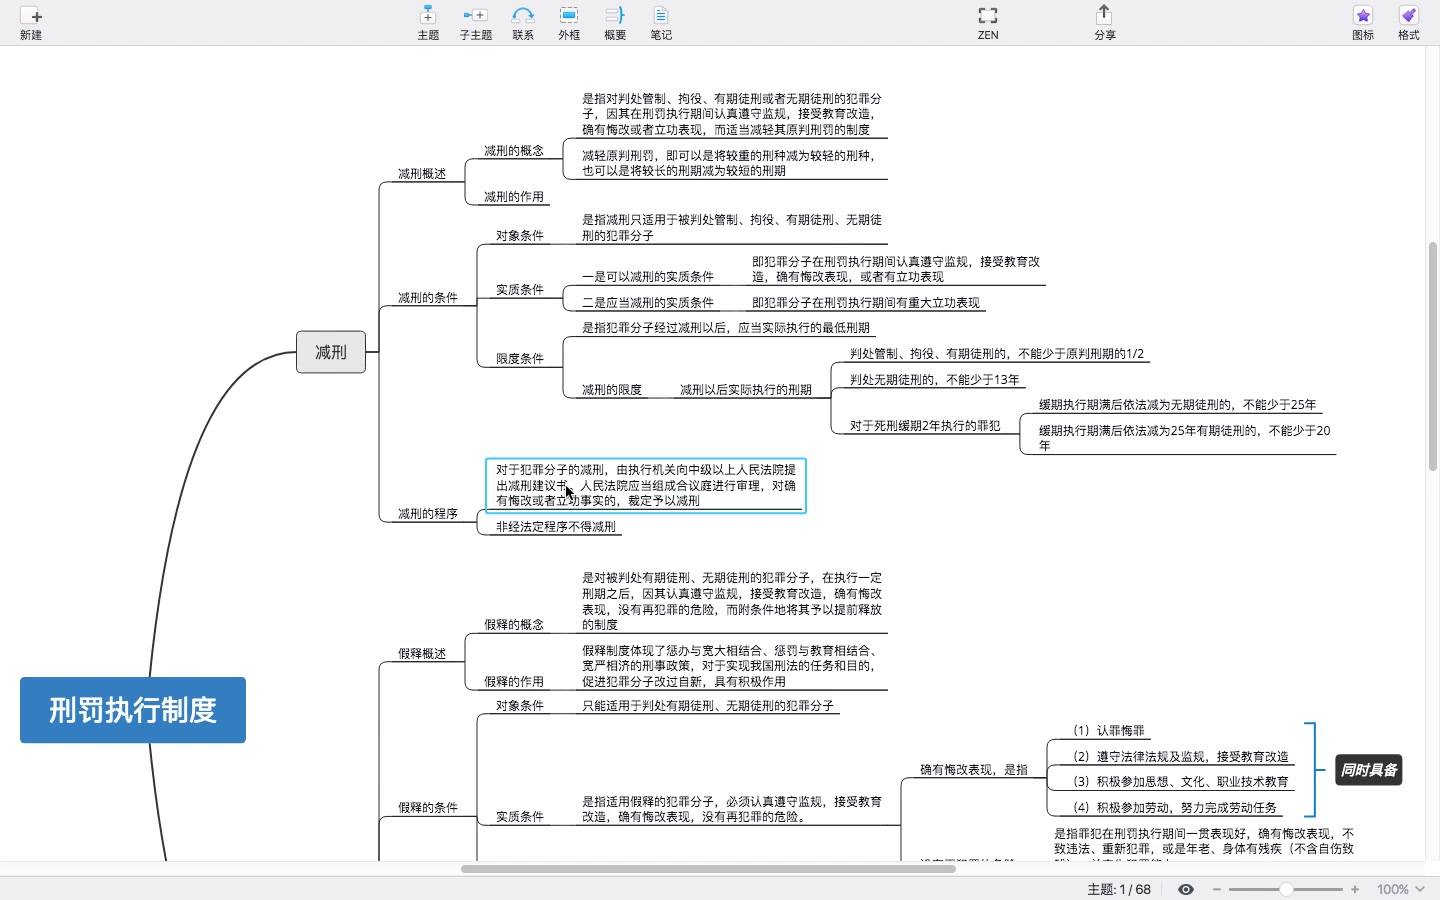Viewport: 1440px width, 900px height.
Task: Select the 减刑 main topic node
Action: coord(331,352)
